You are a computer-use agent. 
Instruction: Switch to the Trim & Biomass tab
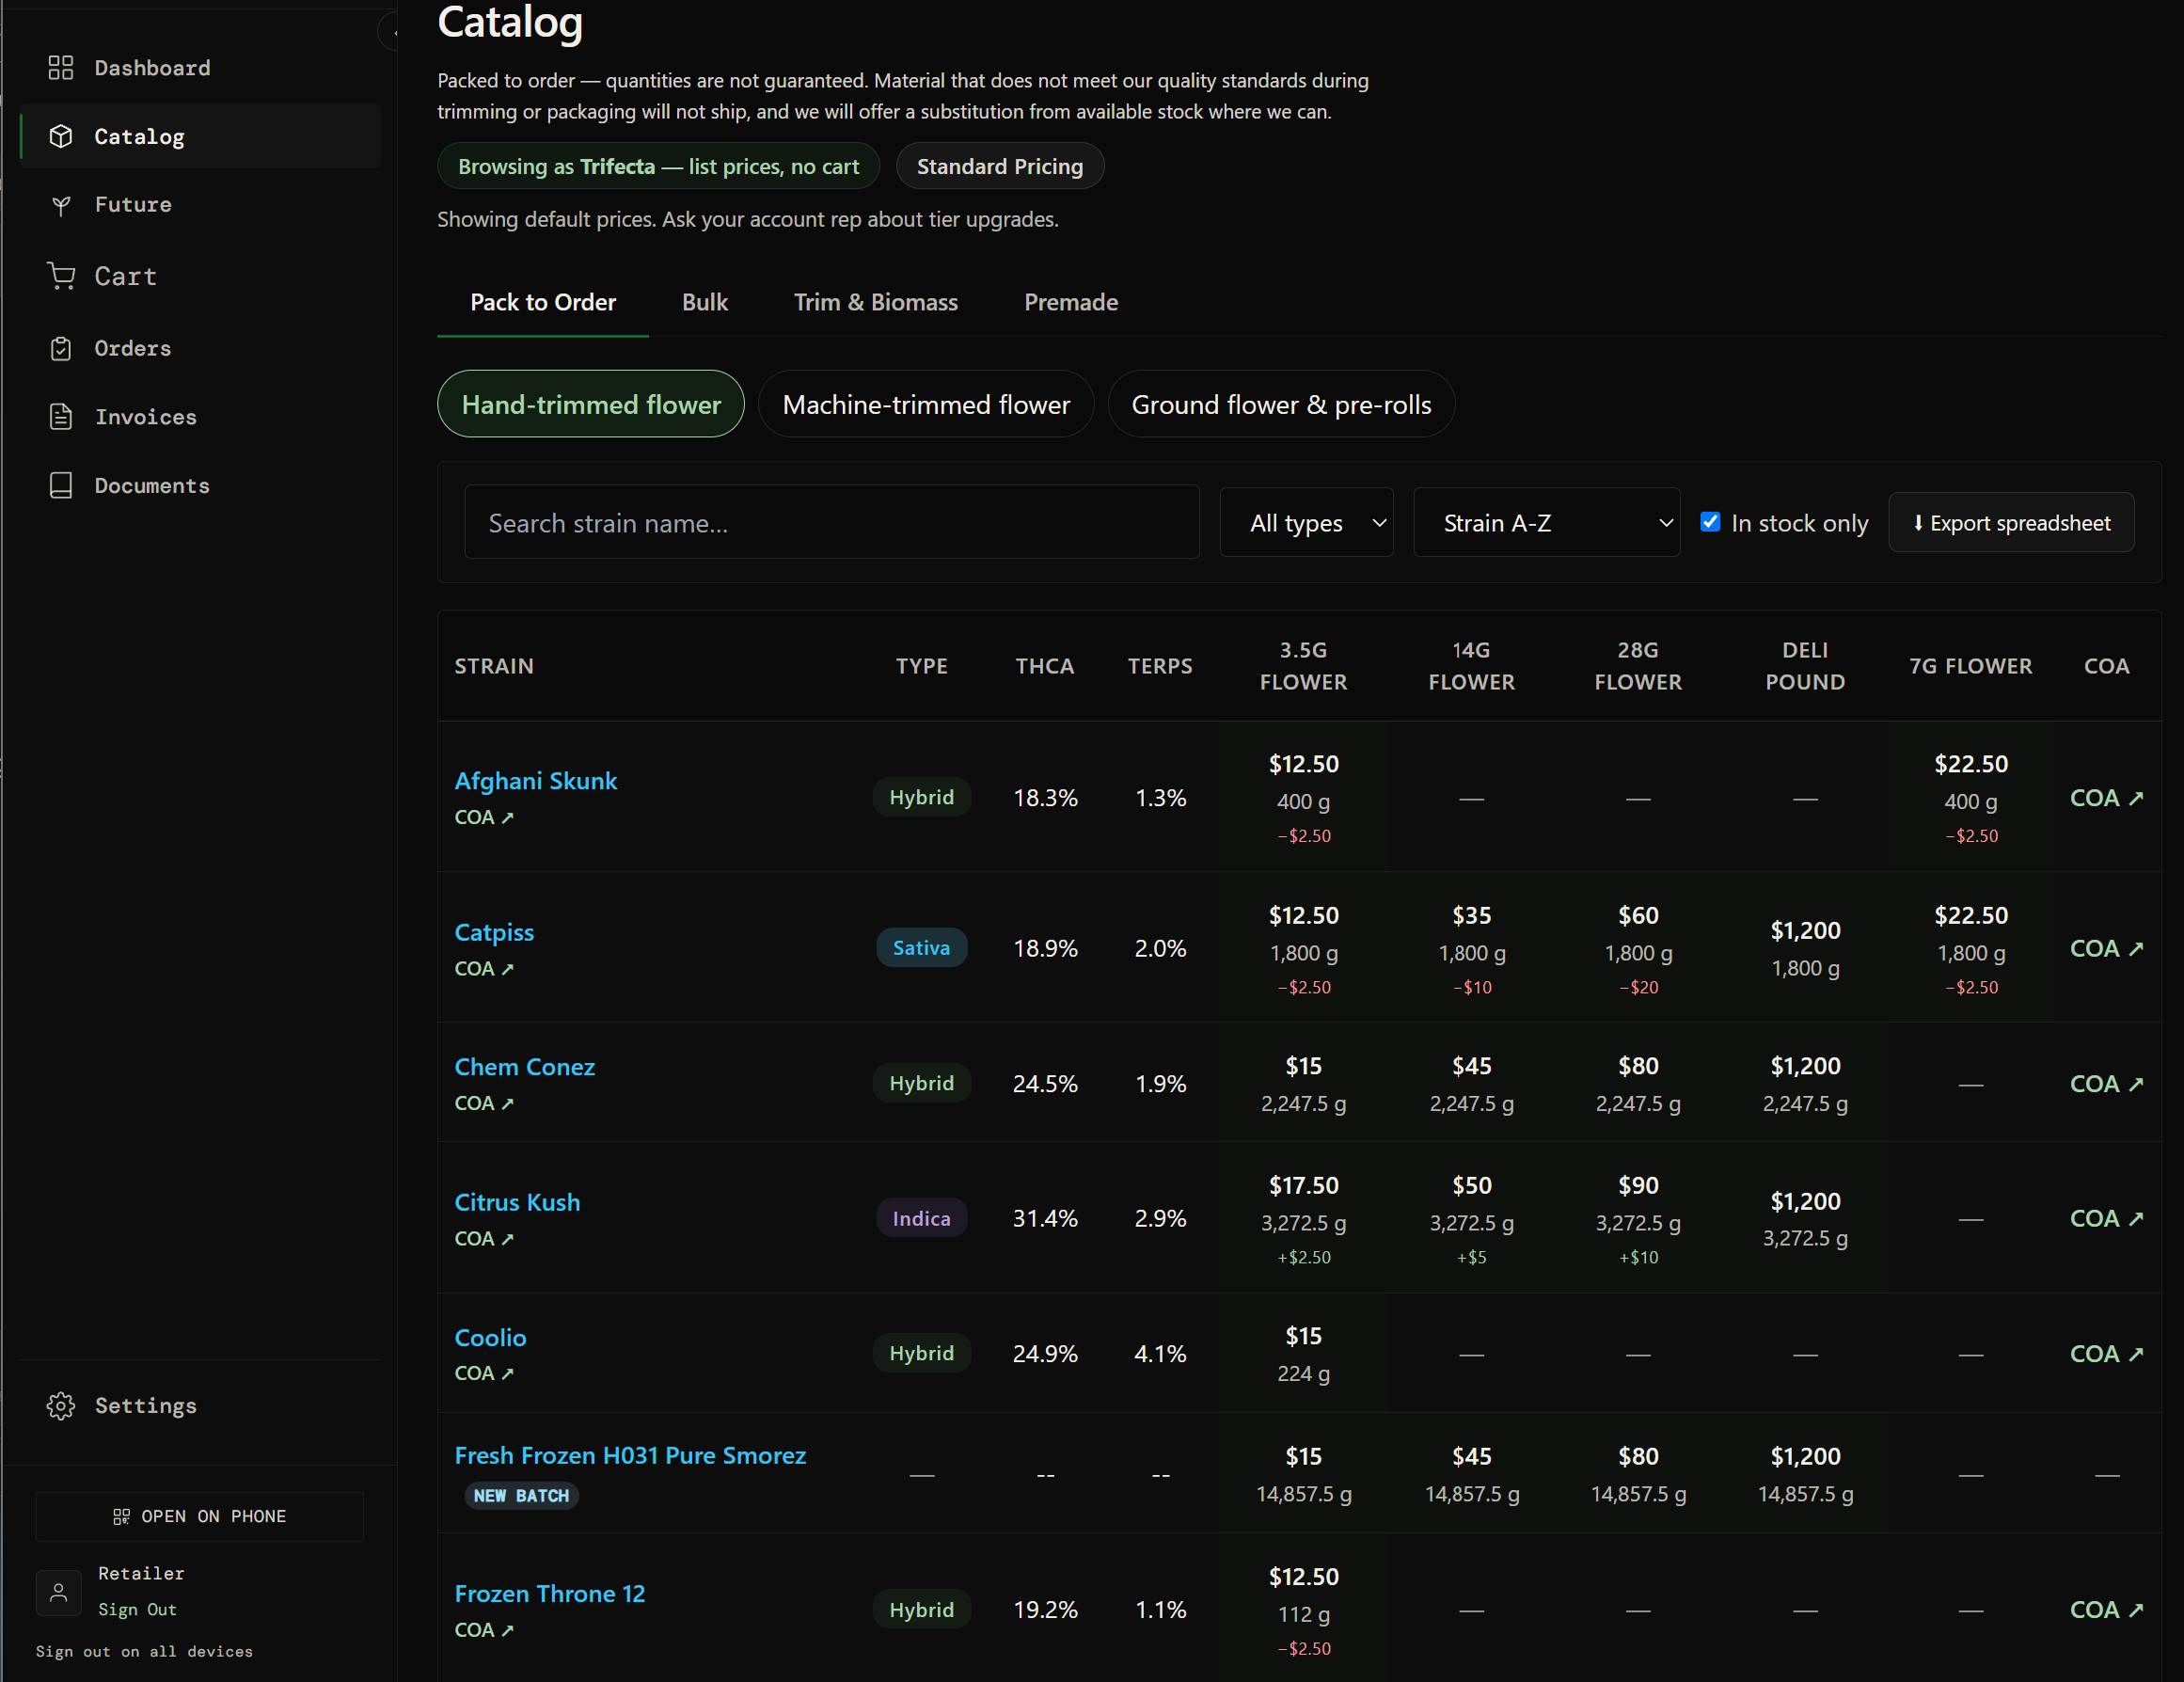(875, 302)
